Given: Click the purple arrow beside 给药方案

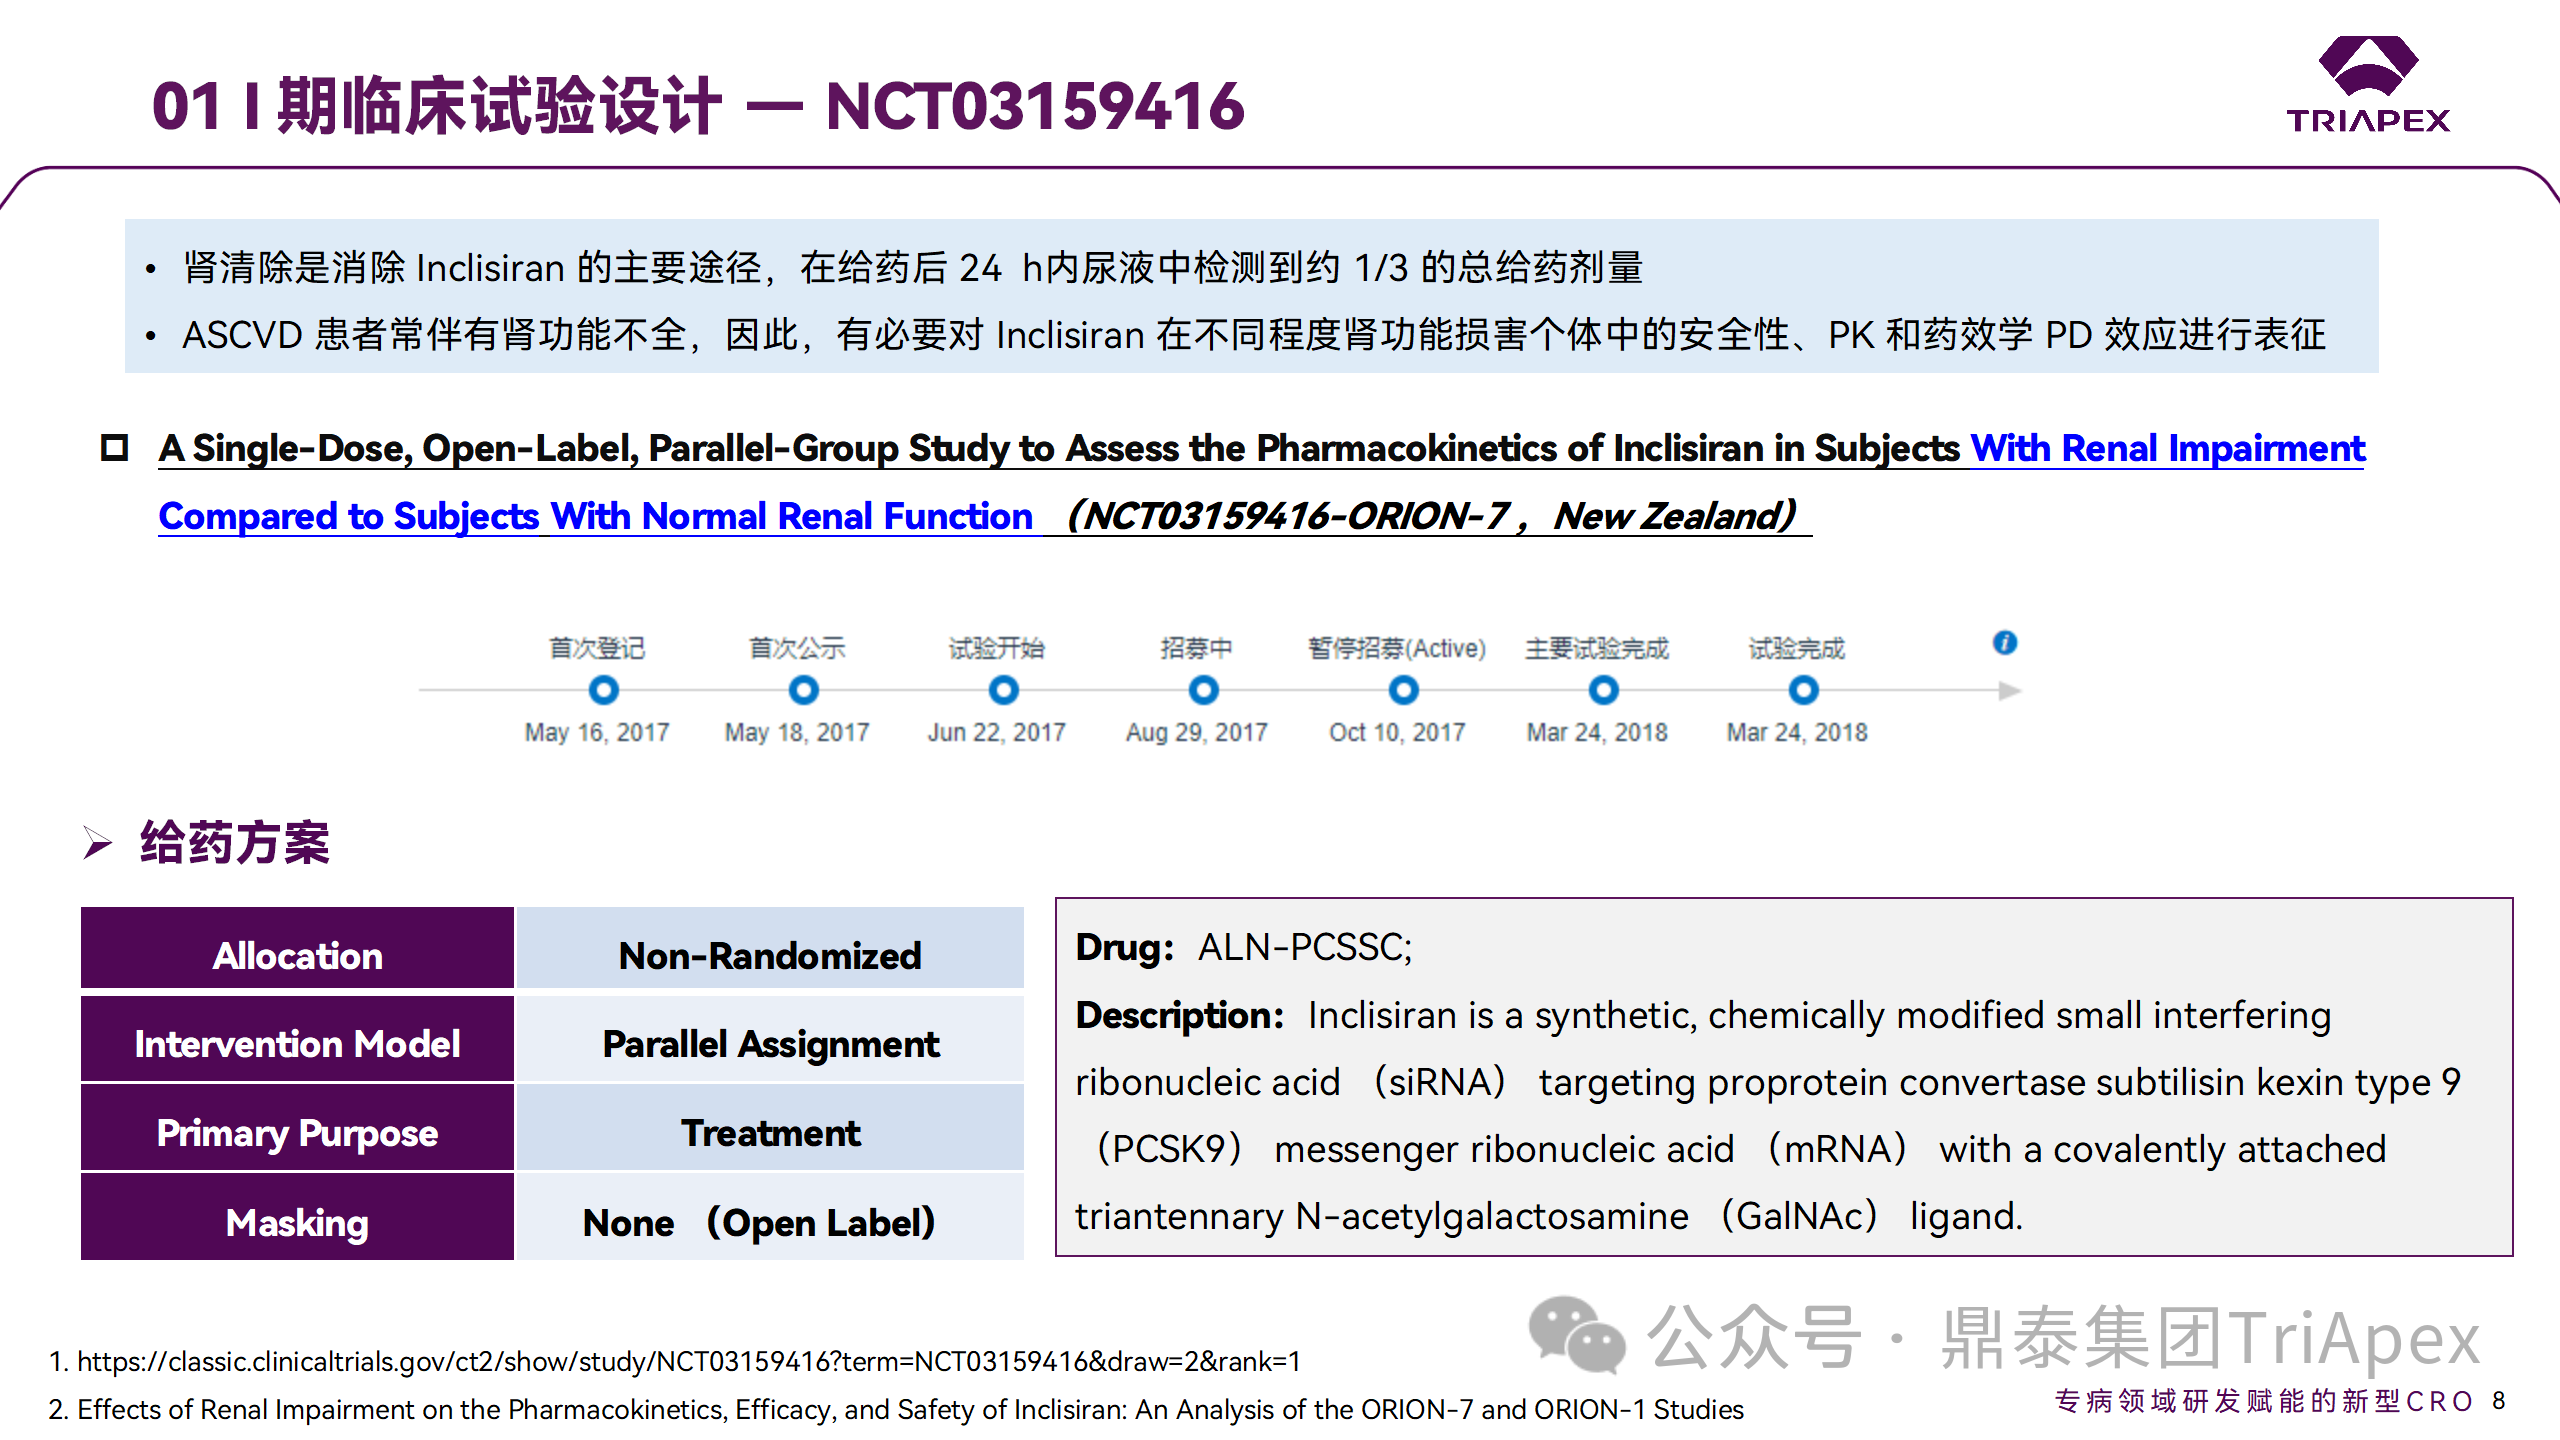Looking at the screenshot, I should pos(97,843).
